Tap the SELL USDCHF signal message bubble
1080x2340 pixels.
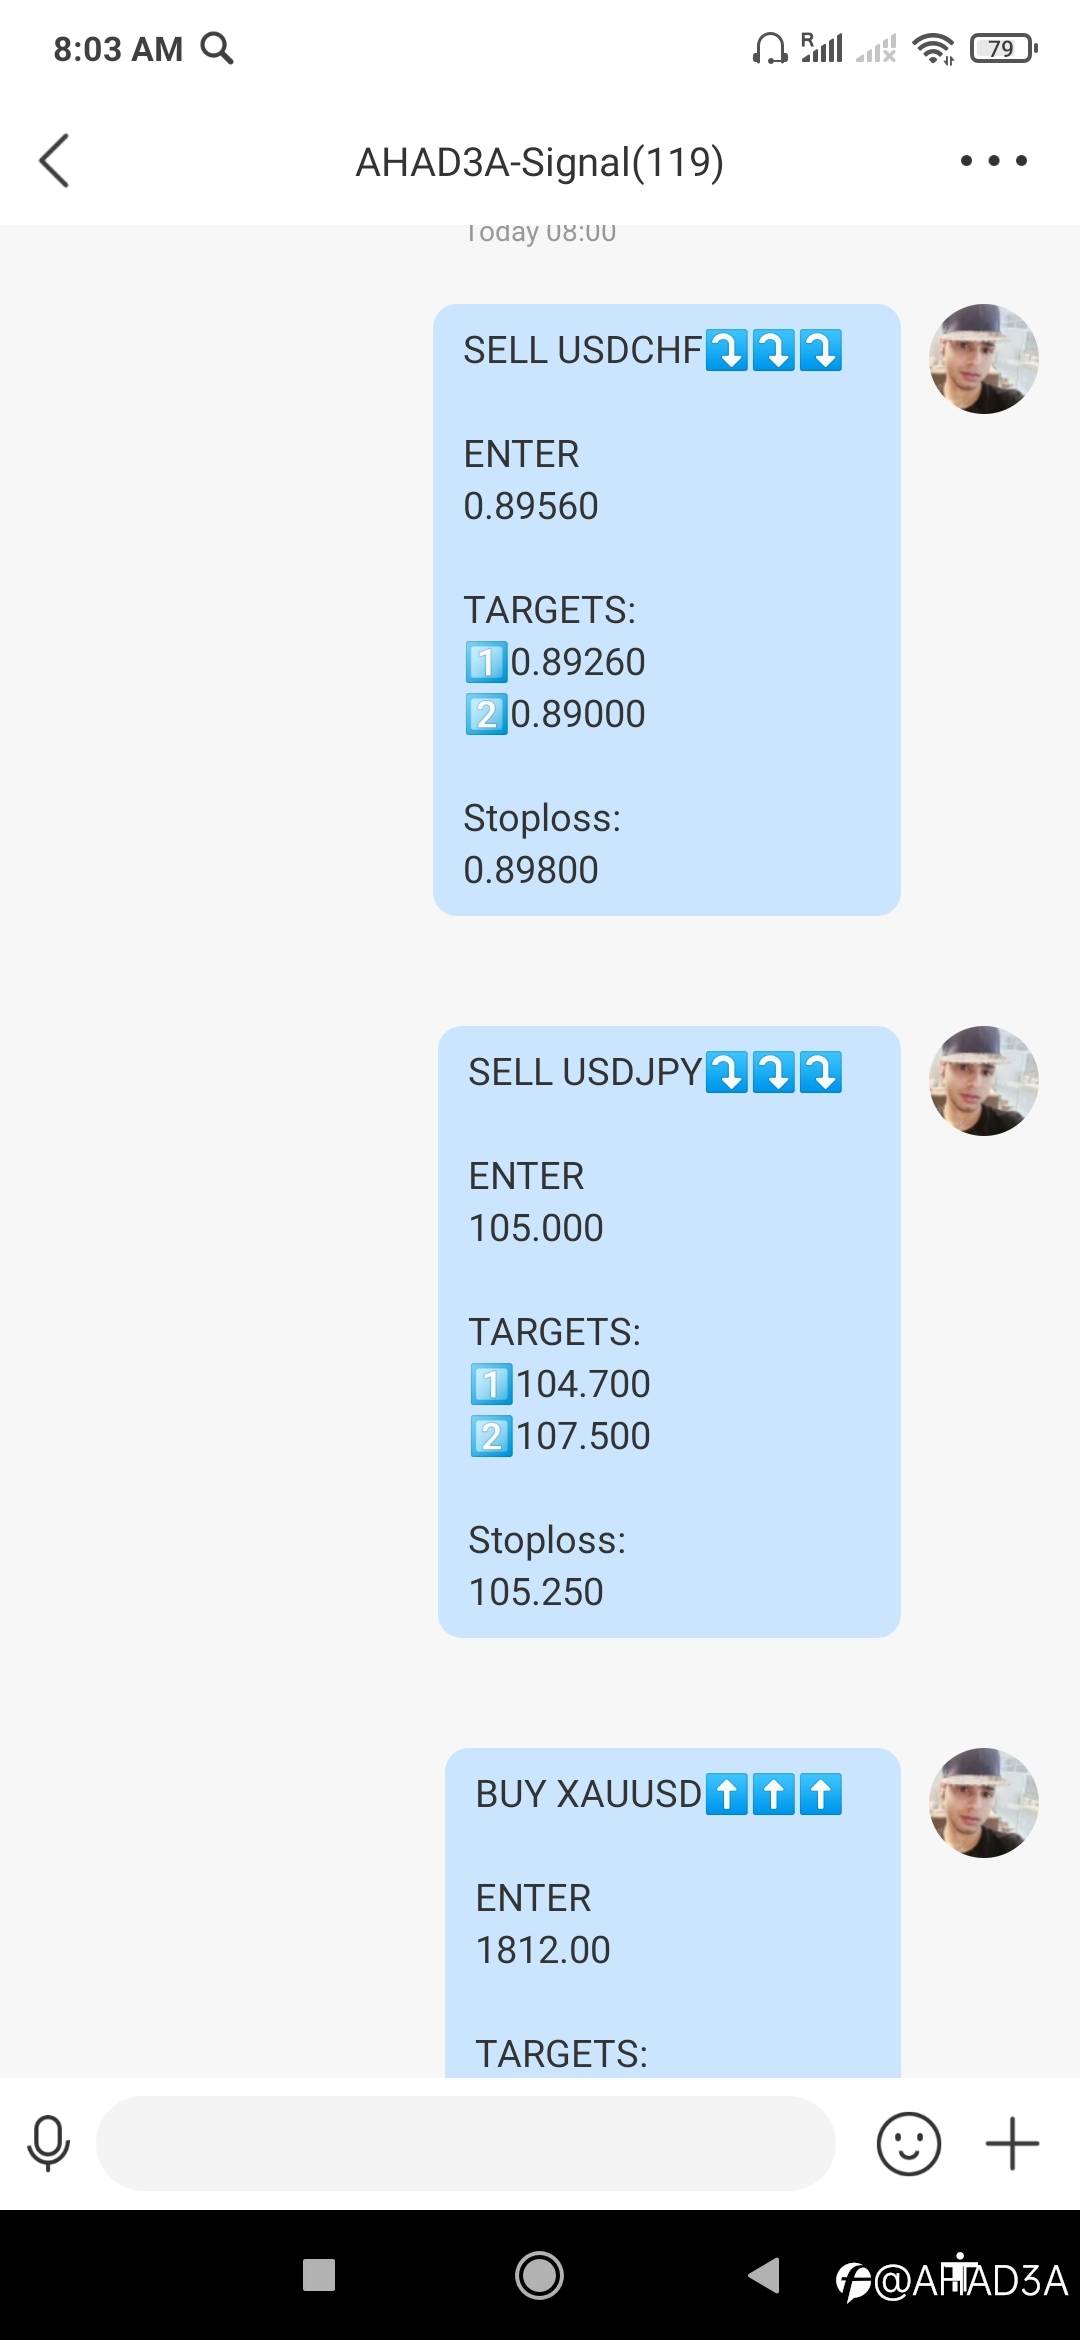(666, 610)
